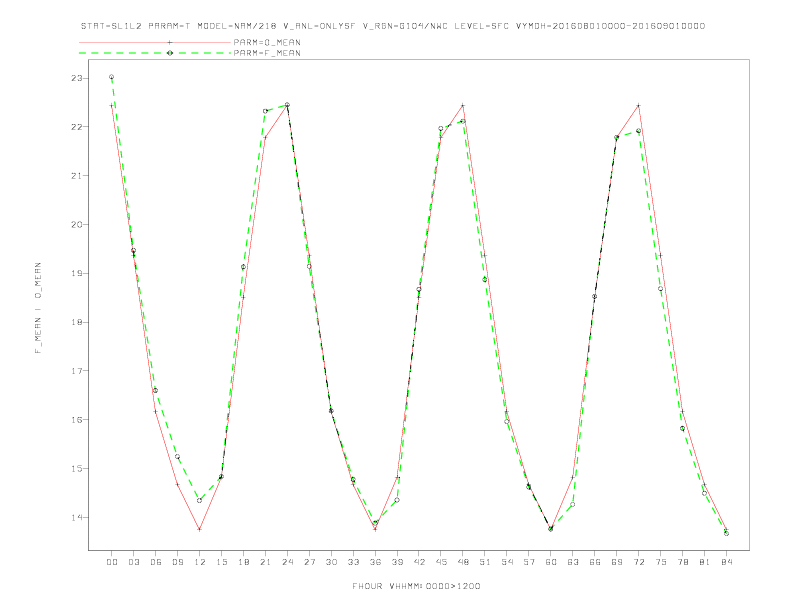Click y-axis tick label 20
Viewport: 792px width, 612px height.
tap(77, 224)
